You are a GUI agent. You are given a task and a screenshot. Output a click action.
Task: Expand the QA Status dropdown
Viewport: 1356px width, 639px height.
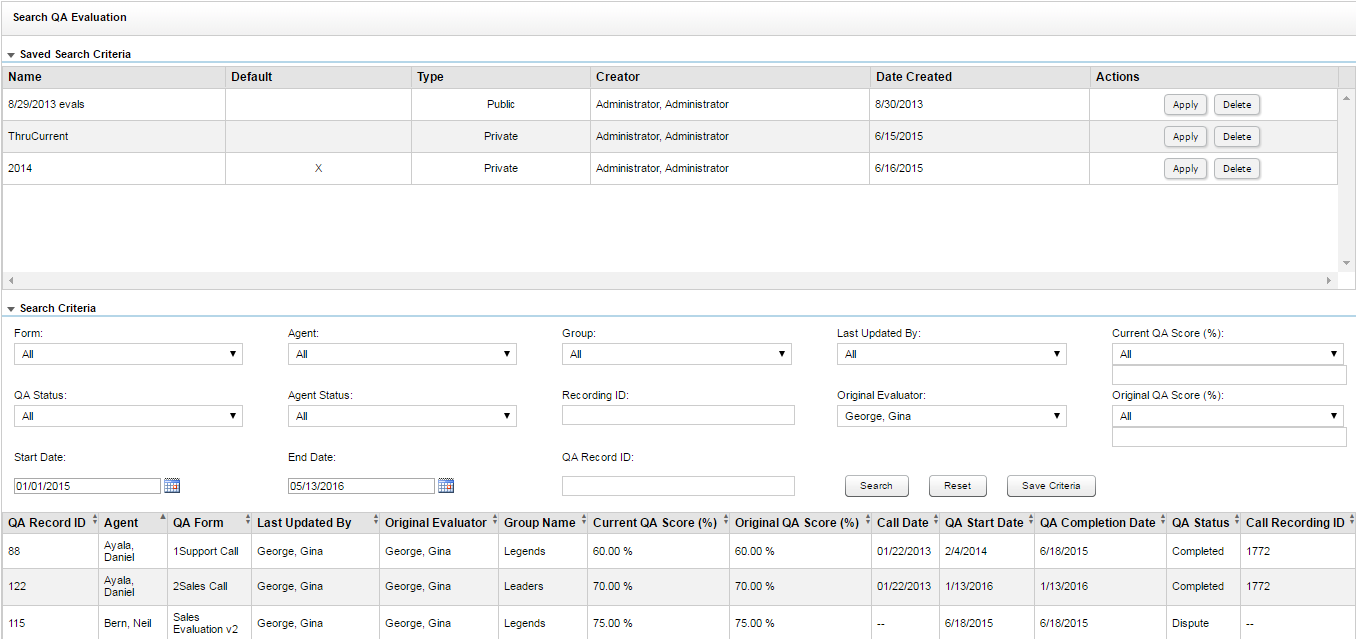tap(128, 416)
